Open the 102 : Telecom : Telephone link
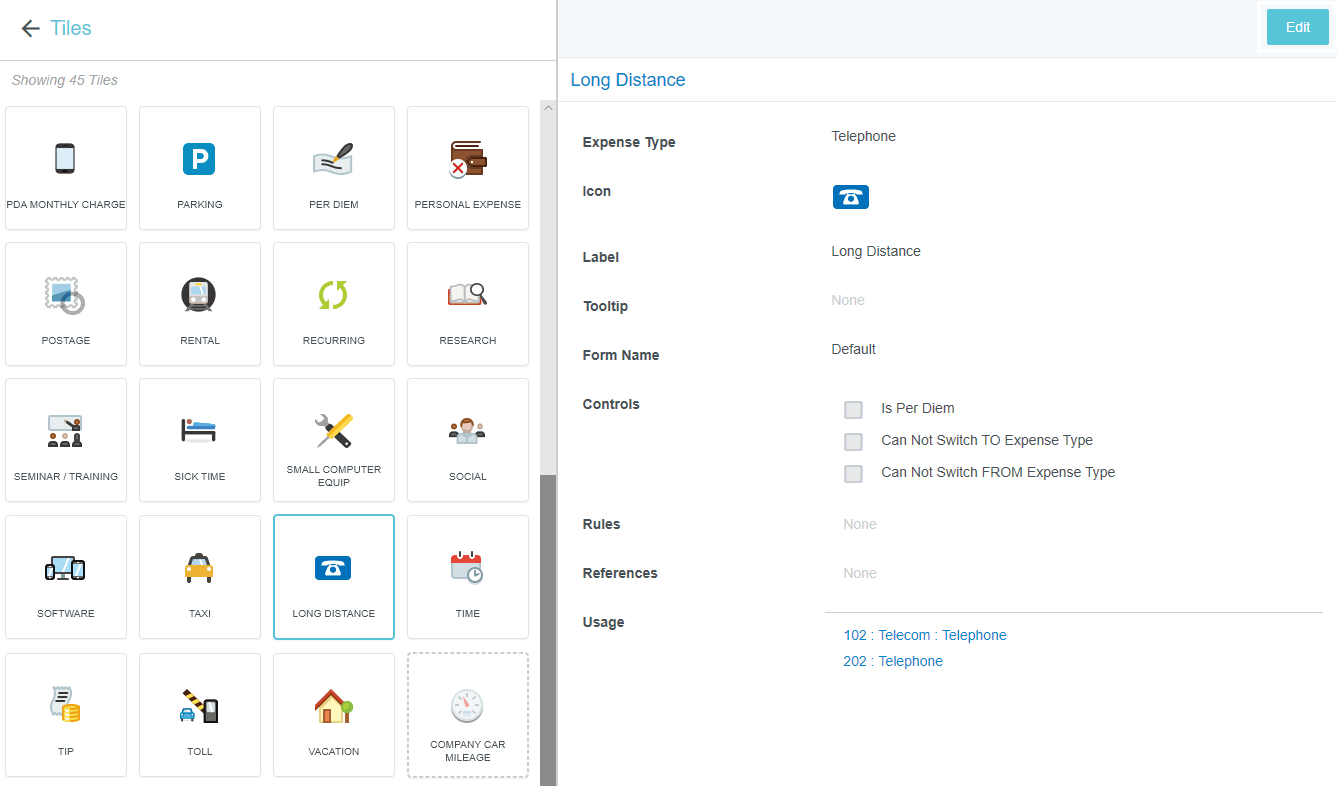Screen dimensions: 1337x786 (x=924, y=635)
